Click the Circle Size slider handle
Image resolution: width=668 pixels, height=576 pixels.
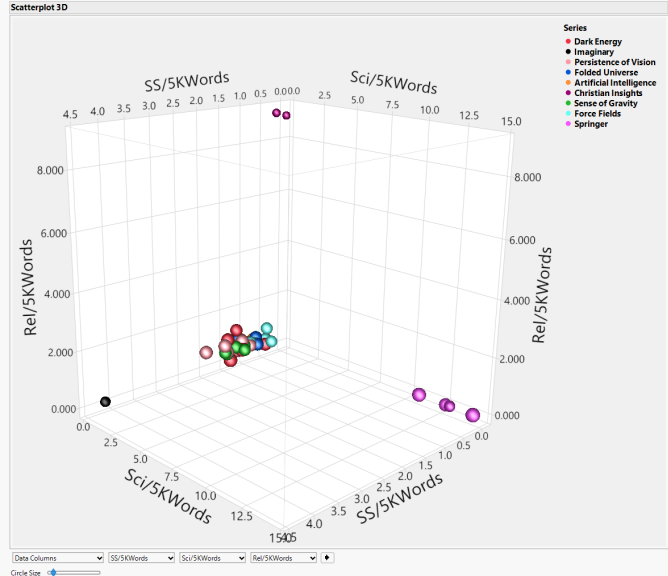[x=52, y=572]
